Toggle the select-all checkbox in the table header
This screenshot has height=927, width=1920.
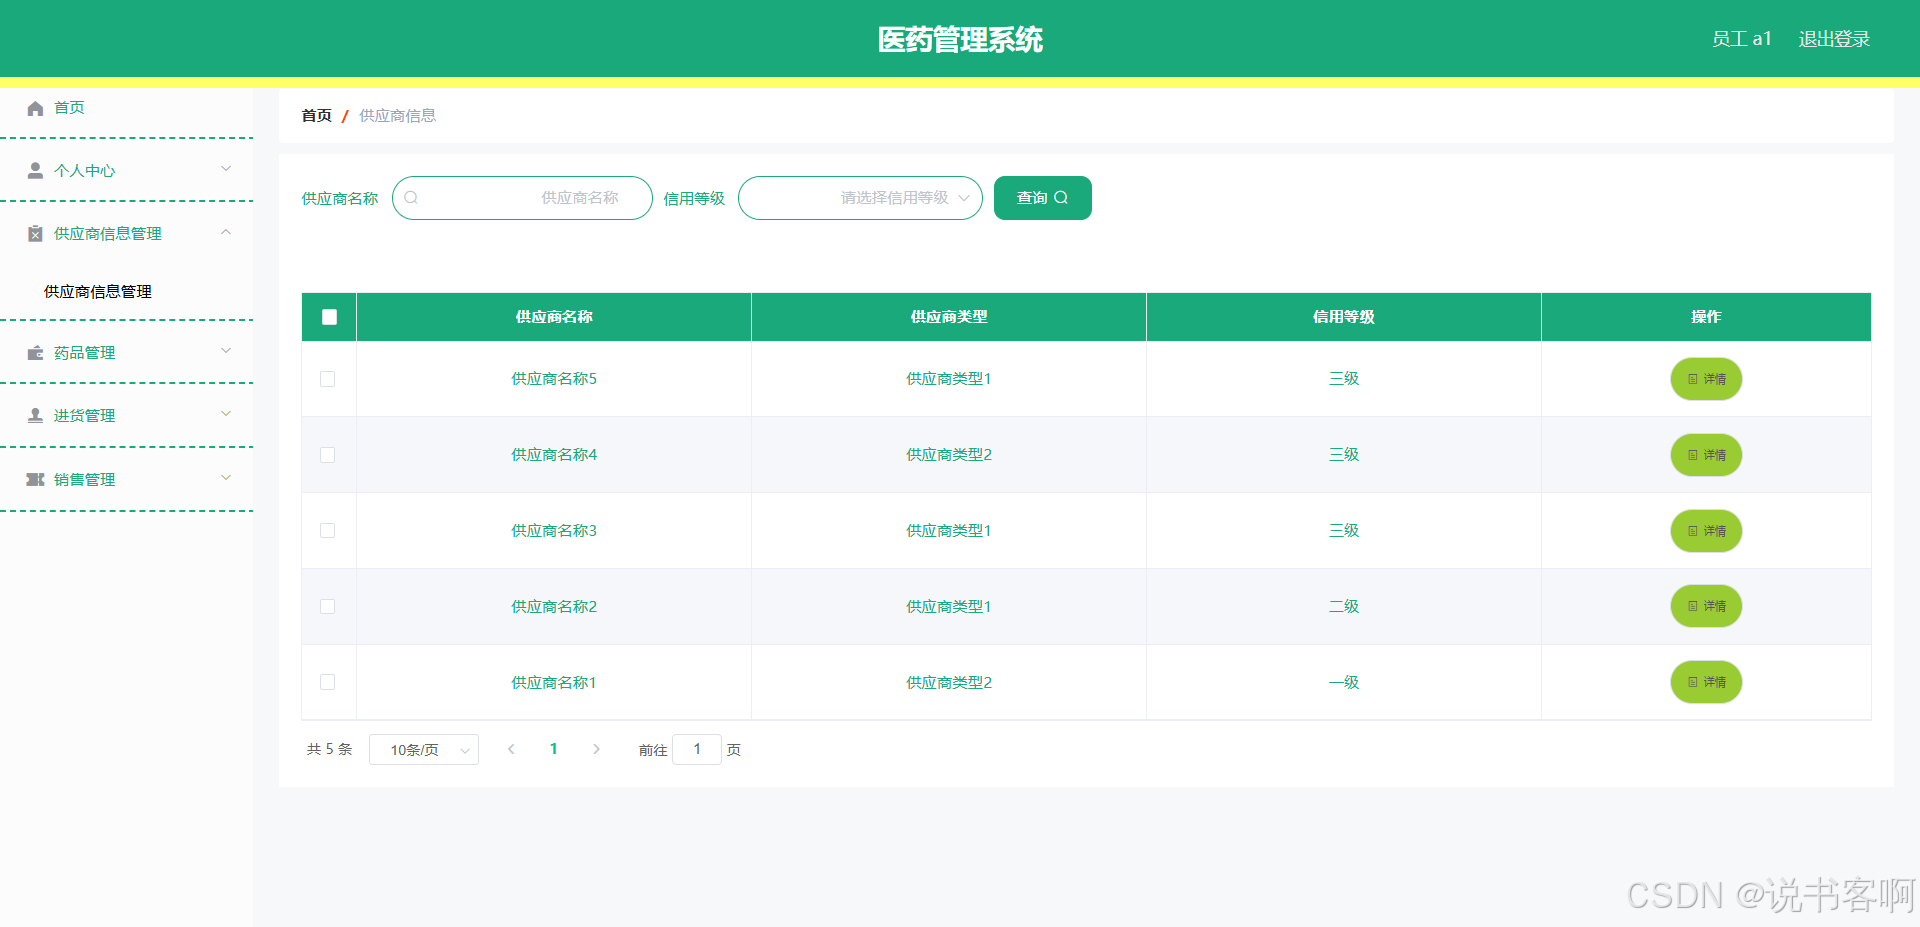pos(328,316)
